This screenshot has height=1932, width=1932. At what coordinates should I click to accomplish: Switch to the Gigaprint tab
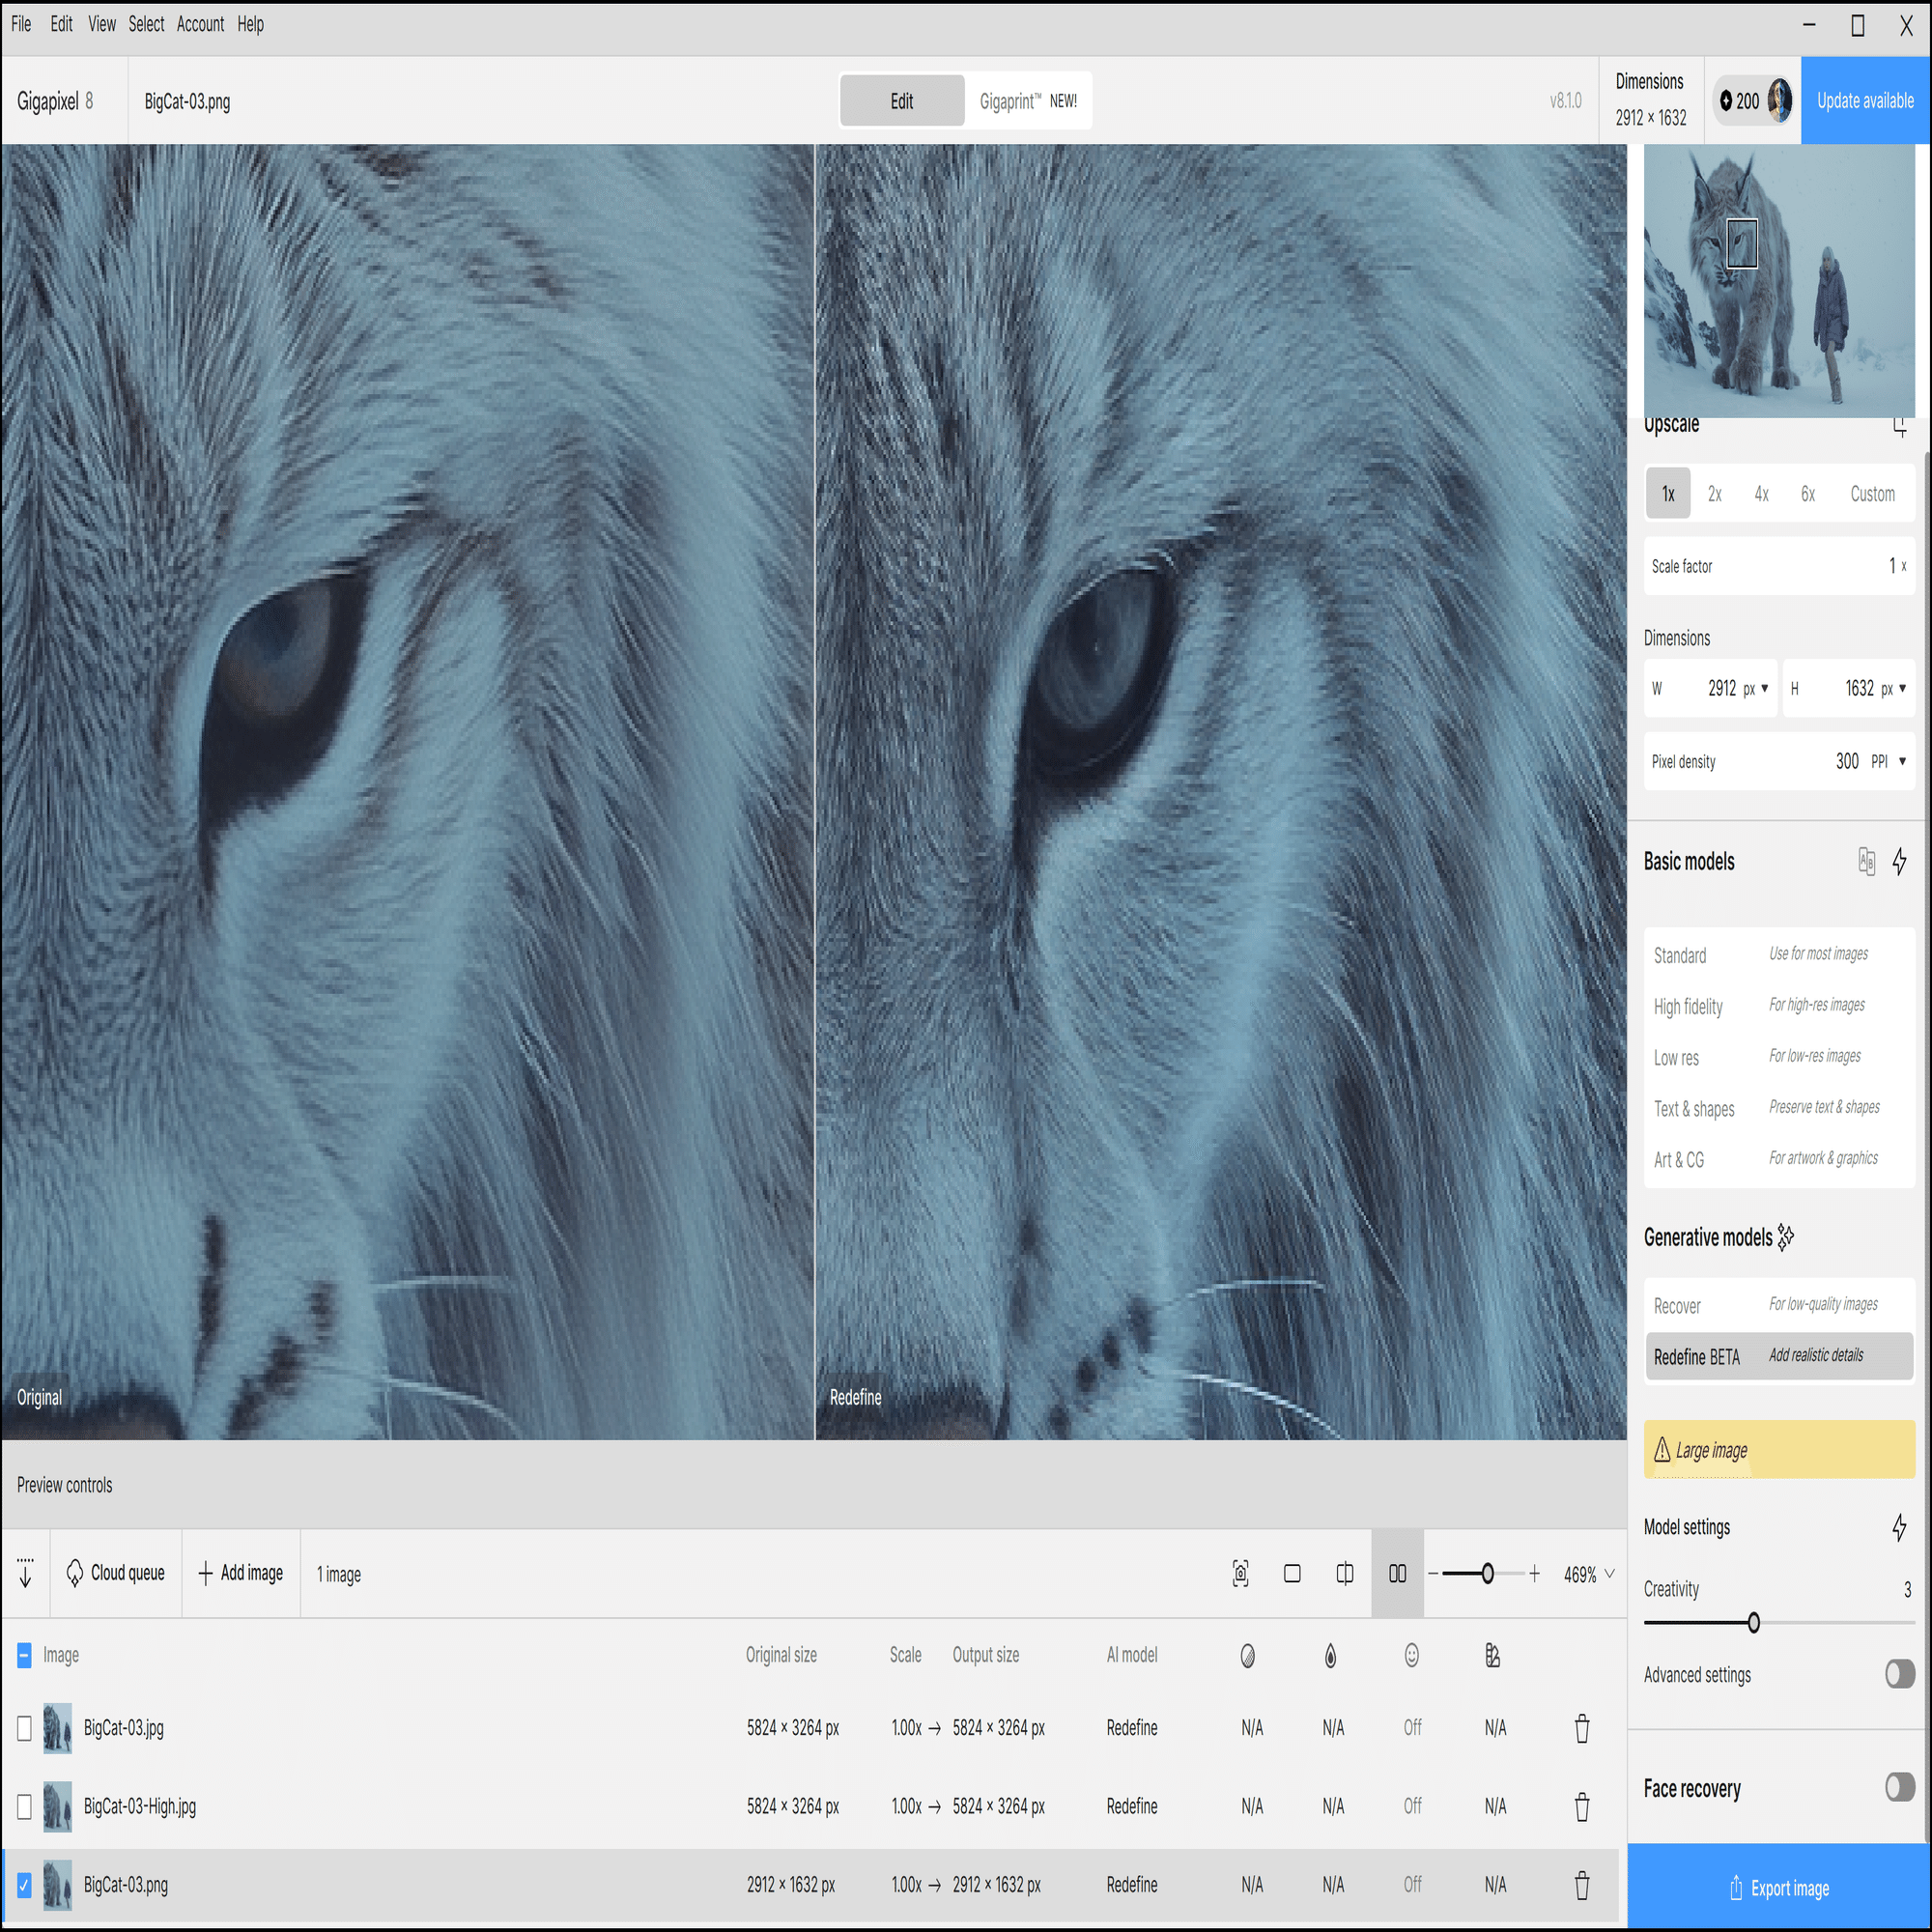tap(1027, 101)
